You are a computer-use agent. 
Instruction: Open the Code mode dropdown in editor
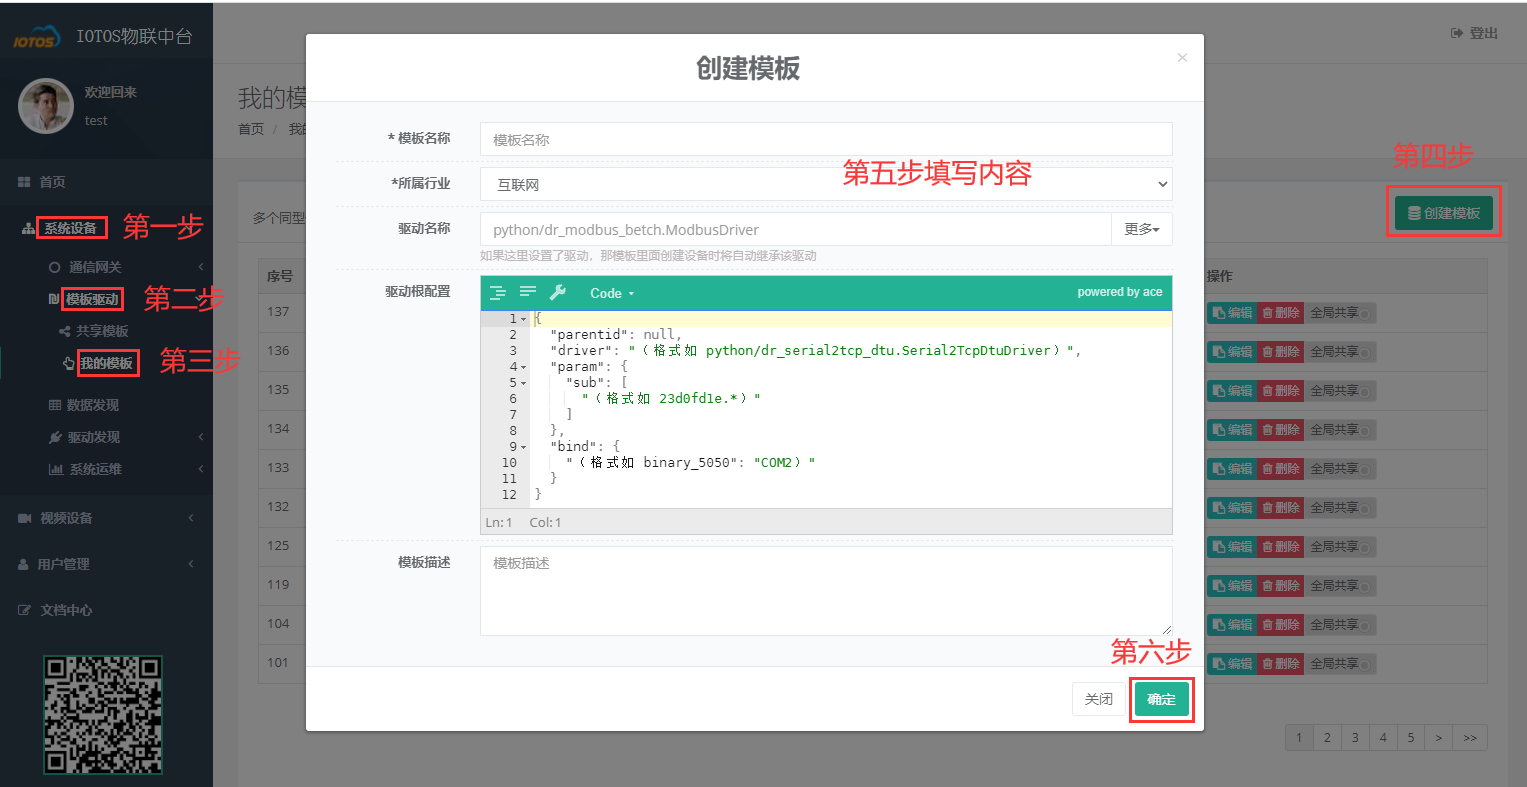click(611, 293)
